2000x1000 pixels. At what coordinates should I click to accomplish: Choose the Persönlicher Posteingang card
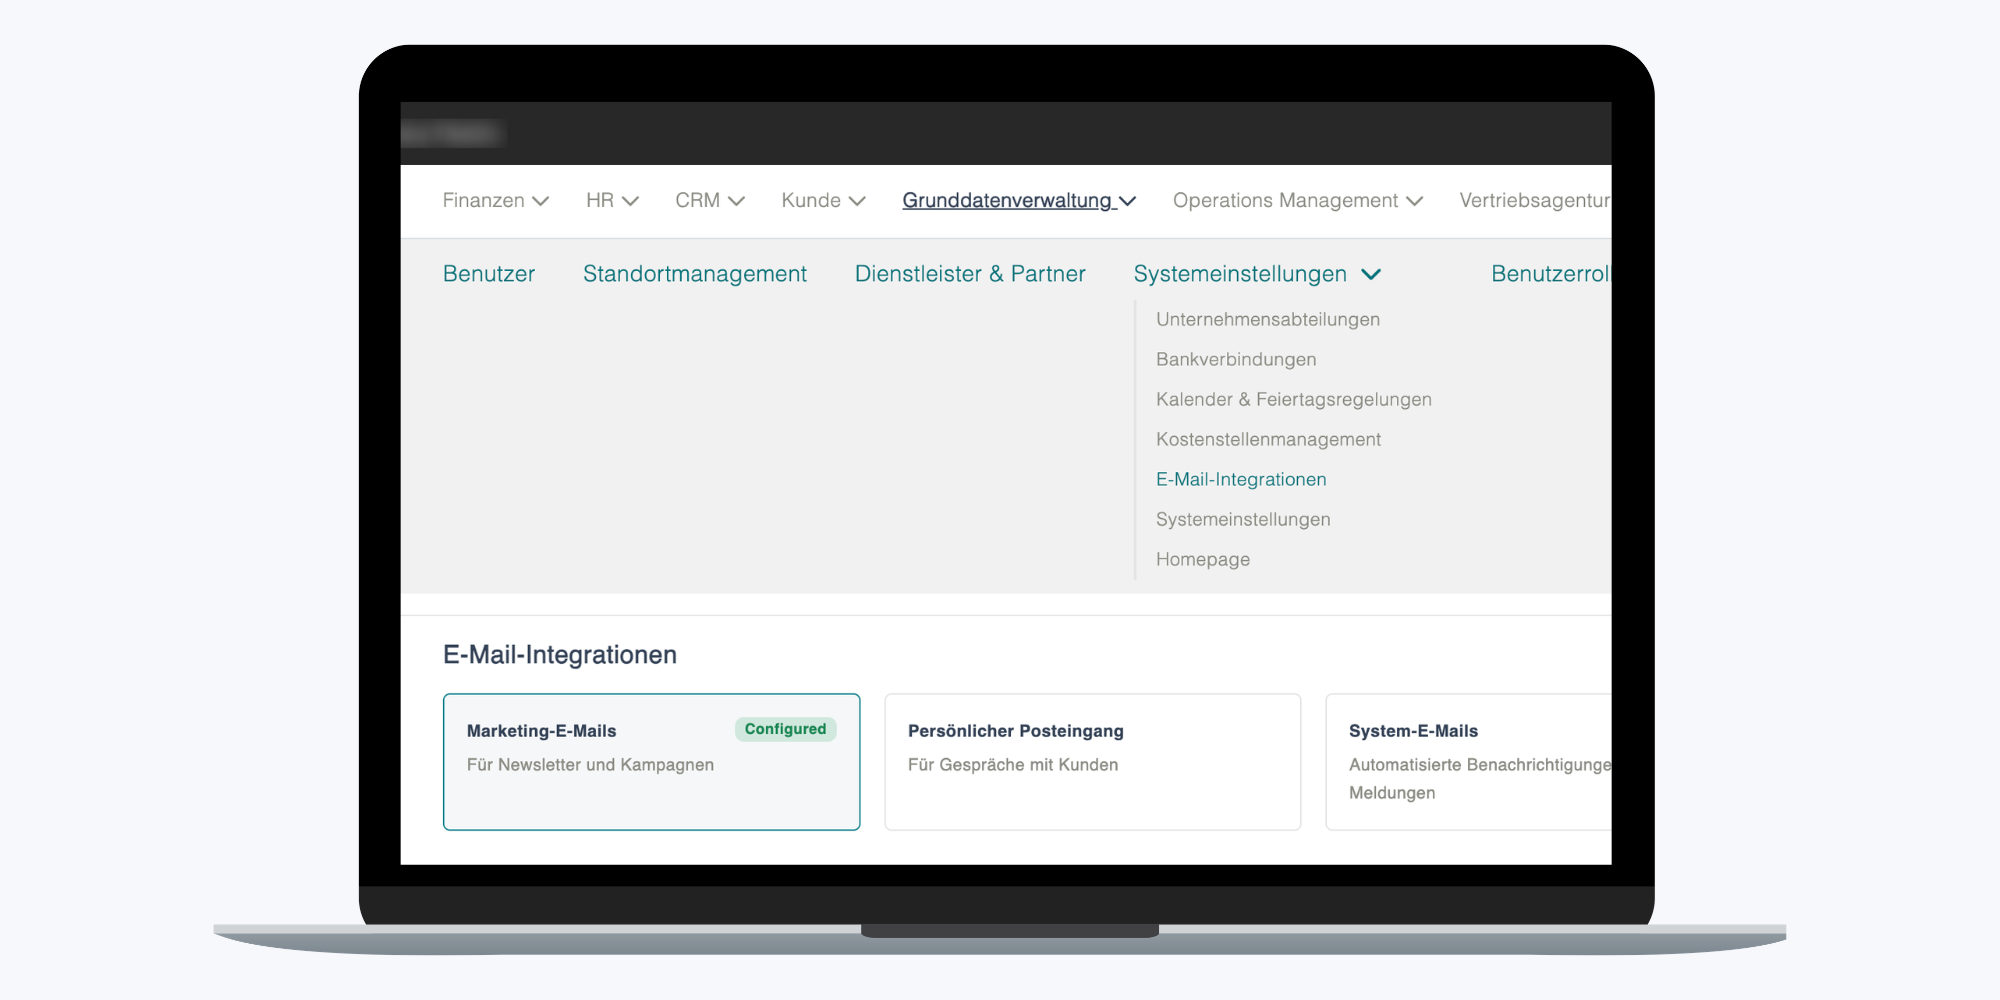coord(1092,762)
